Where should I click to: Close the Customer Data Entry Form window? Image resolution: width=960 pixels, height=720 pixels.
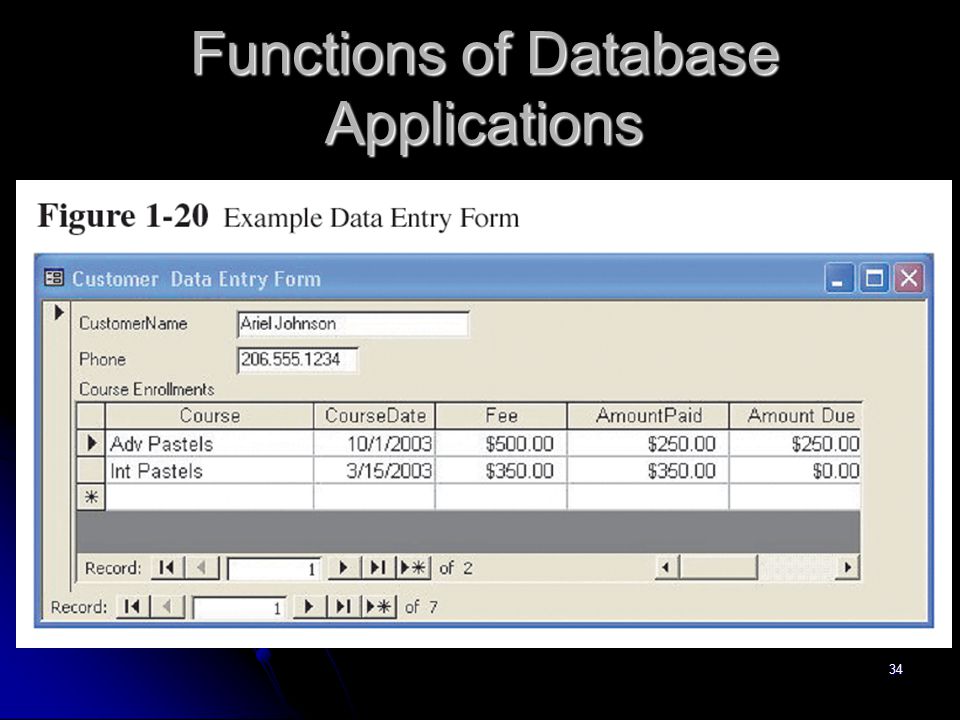pyautogui.click(x=909, y=279)
